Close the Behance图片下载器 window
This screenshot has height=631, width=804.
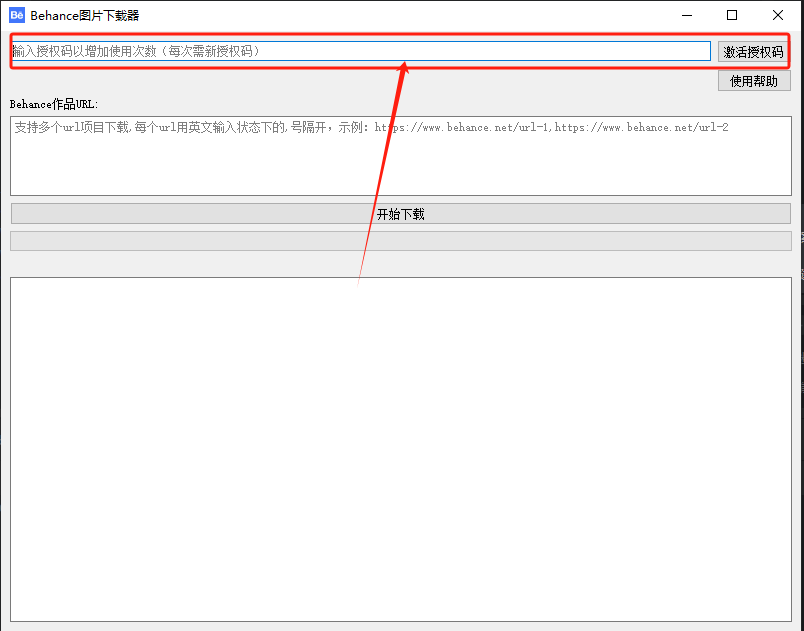(x=778, y=15)
